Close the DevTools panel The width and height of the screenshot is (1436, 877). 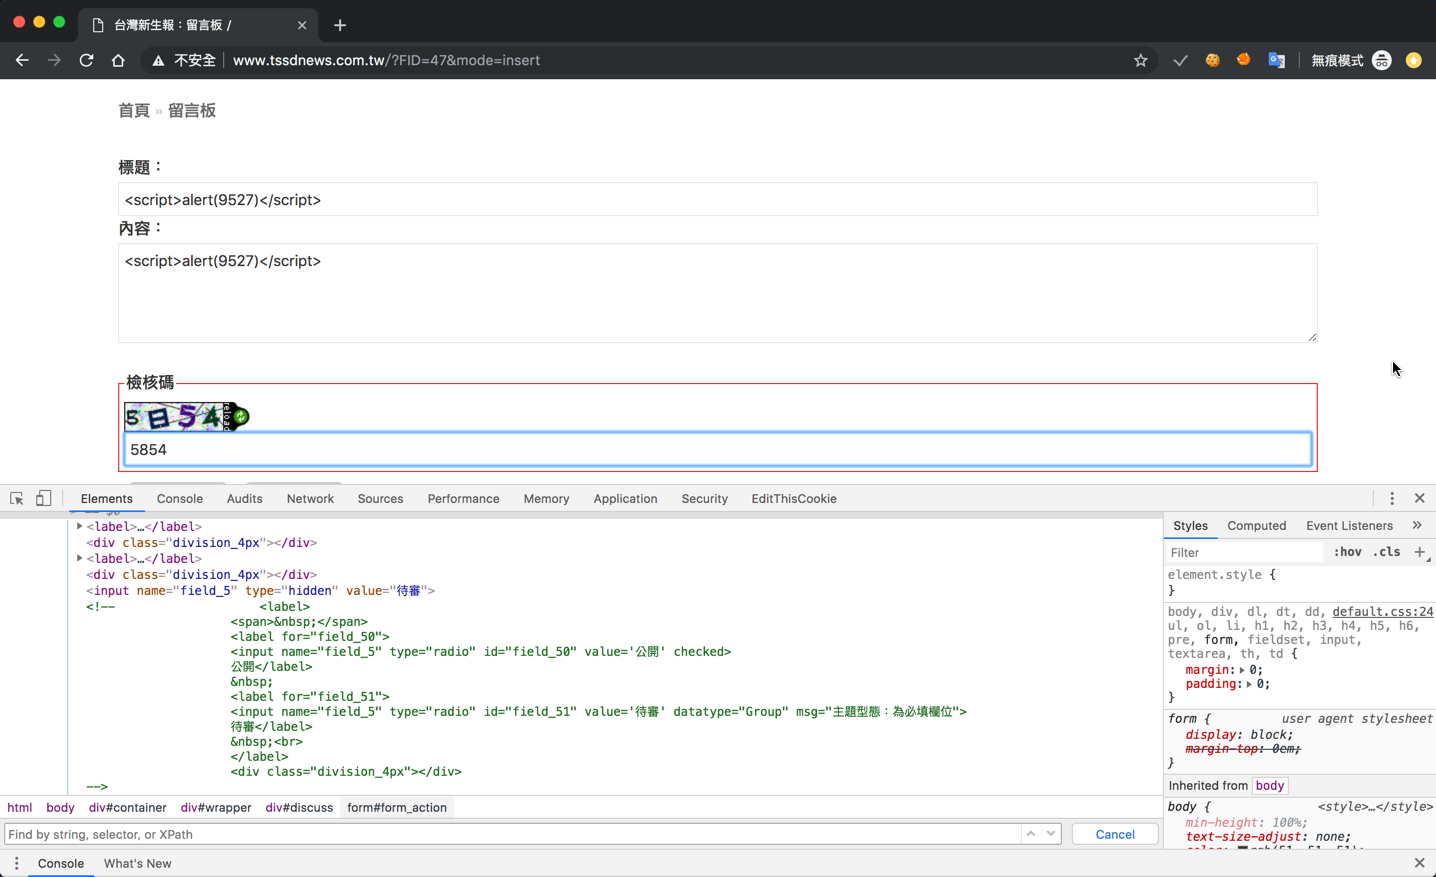pos(1420,498)
